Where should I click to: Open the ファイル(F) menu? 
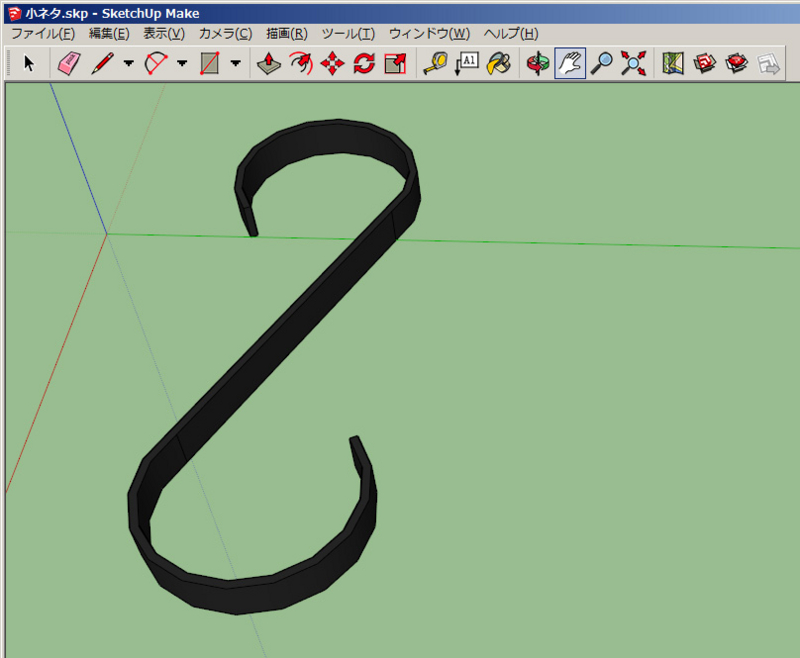coord(43,34)
